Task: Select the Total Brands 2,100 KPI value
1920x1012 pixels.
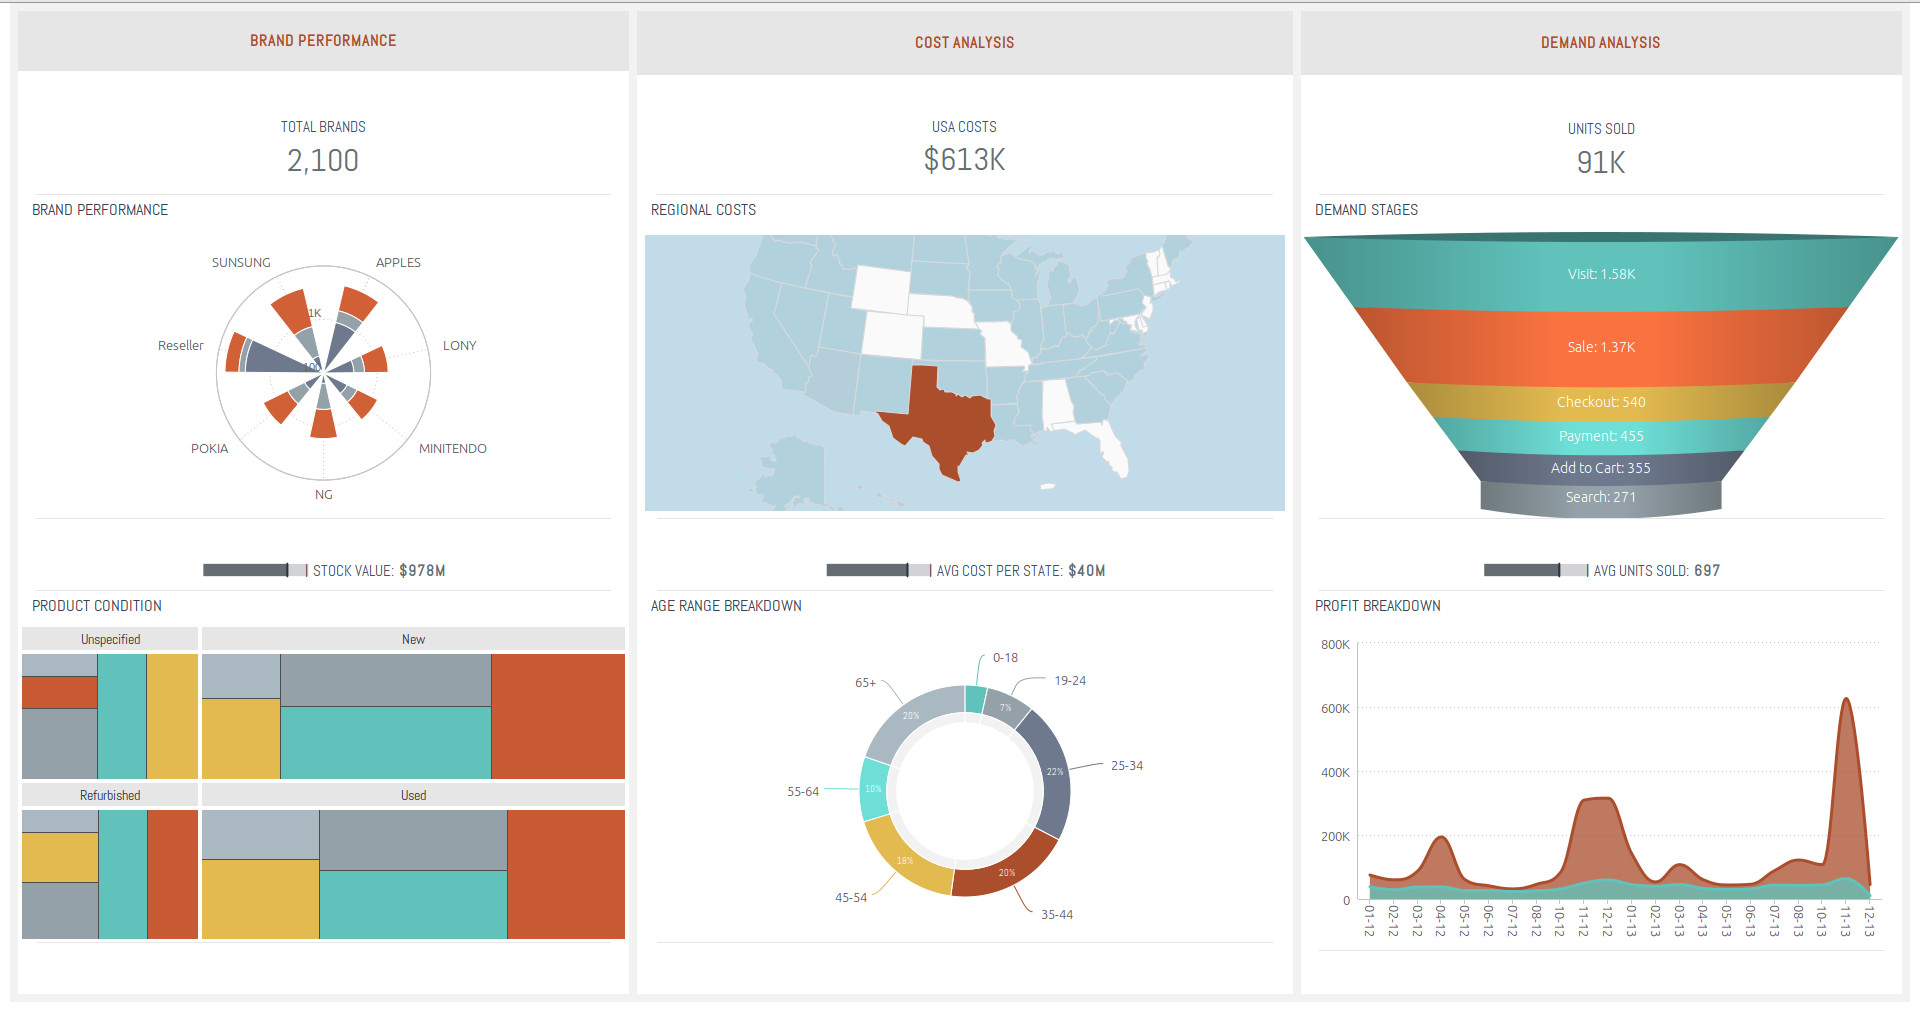Action: pos(322,160)
